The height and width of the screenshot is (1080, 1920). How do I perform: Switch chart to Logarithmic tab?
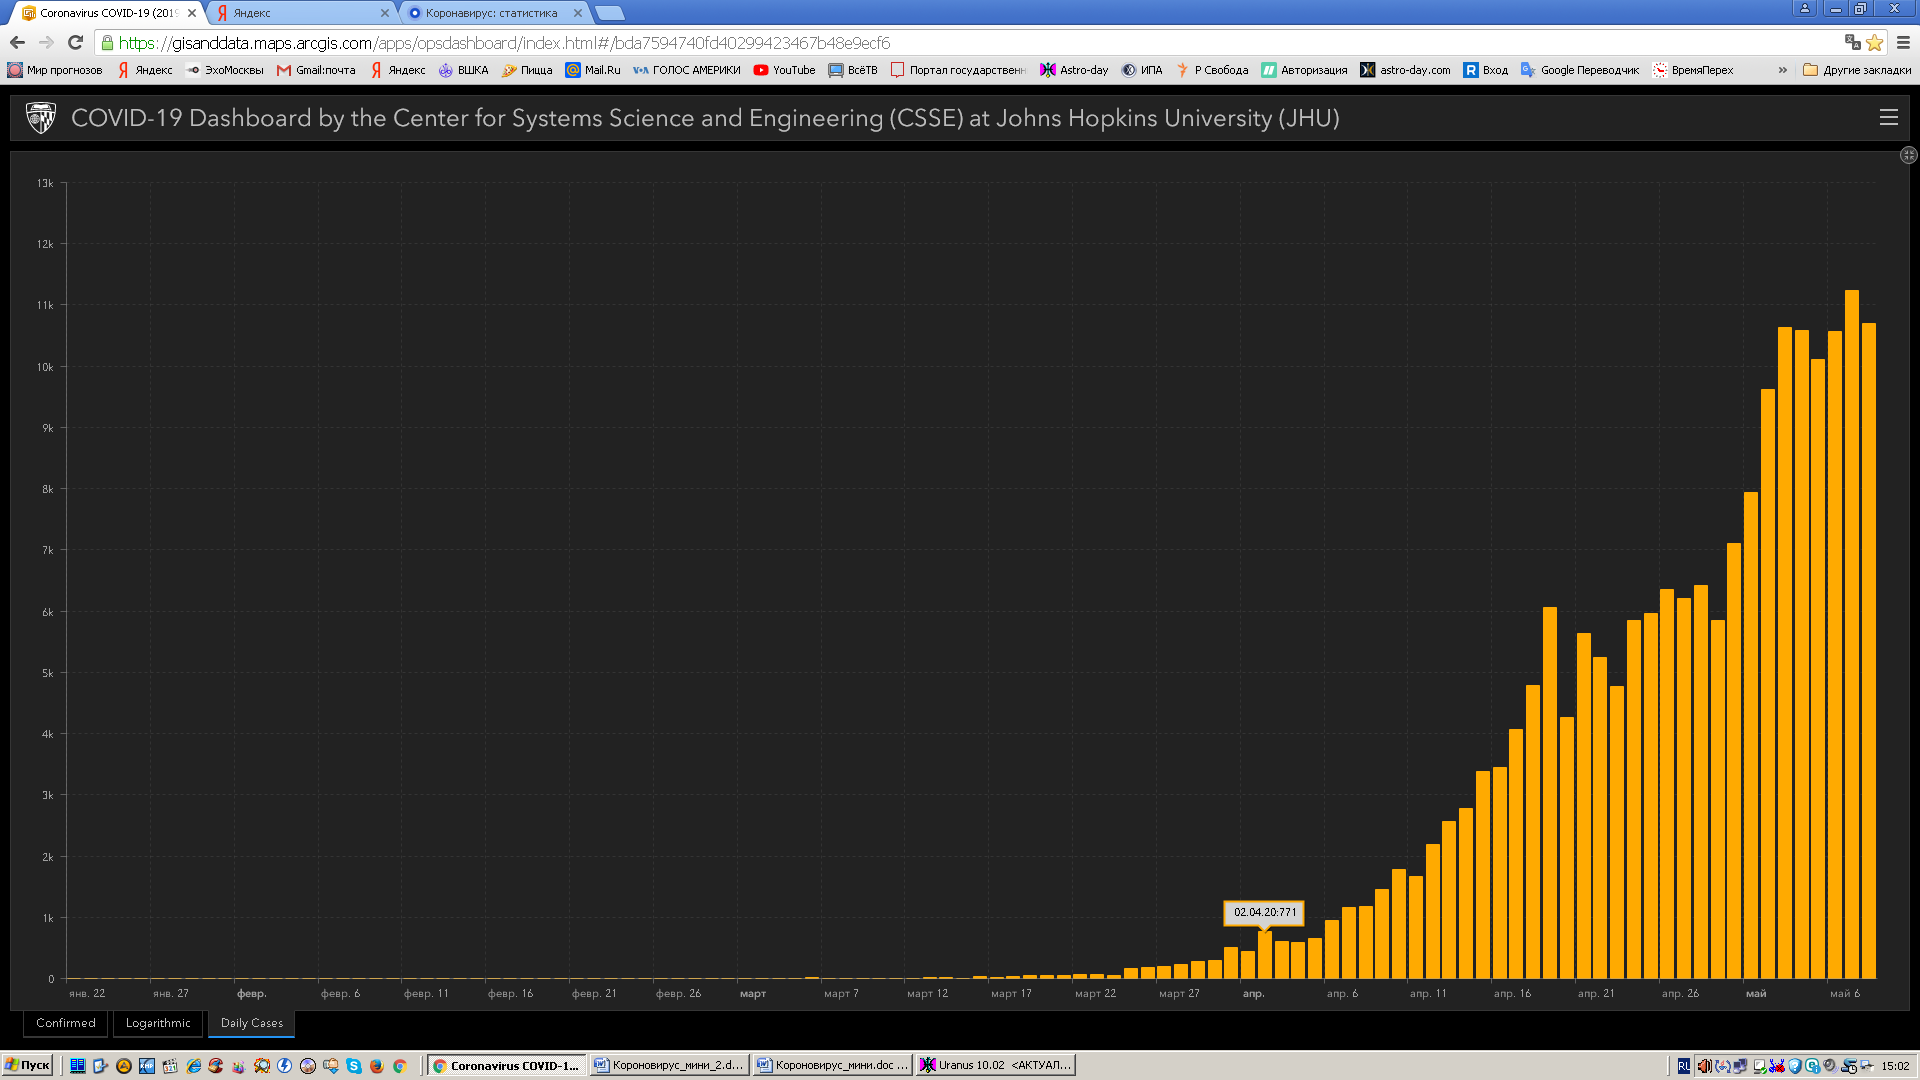click(158, 1023)
